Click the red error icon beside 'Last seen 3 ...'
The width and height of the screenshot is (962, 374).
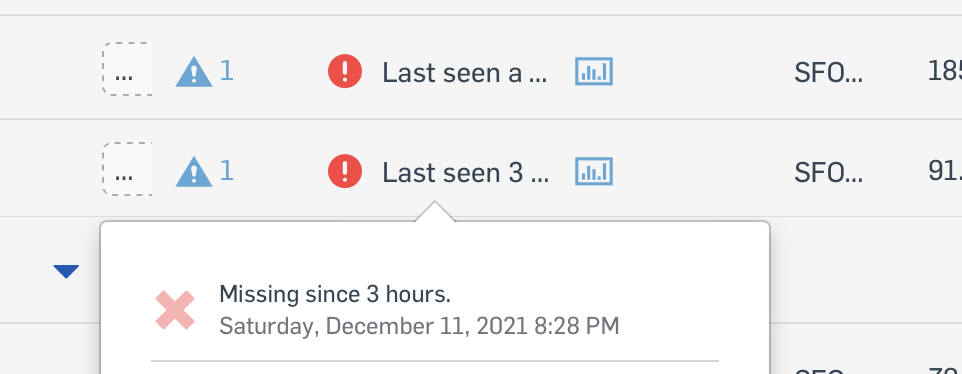click(345, 171)
